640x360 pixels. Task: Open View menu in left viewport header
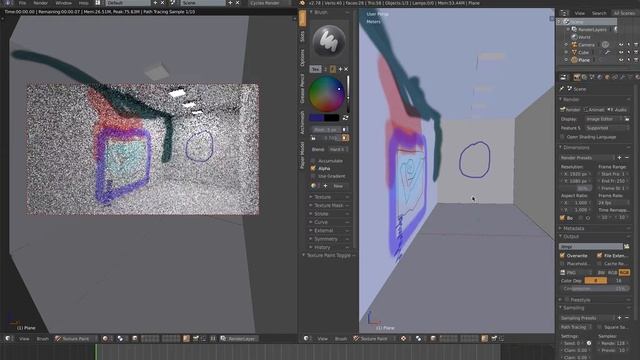tap(24, 338)
